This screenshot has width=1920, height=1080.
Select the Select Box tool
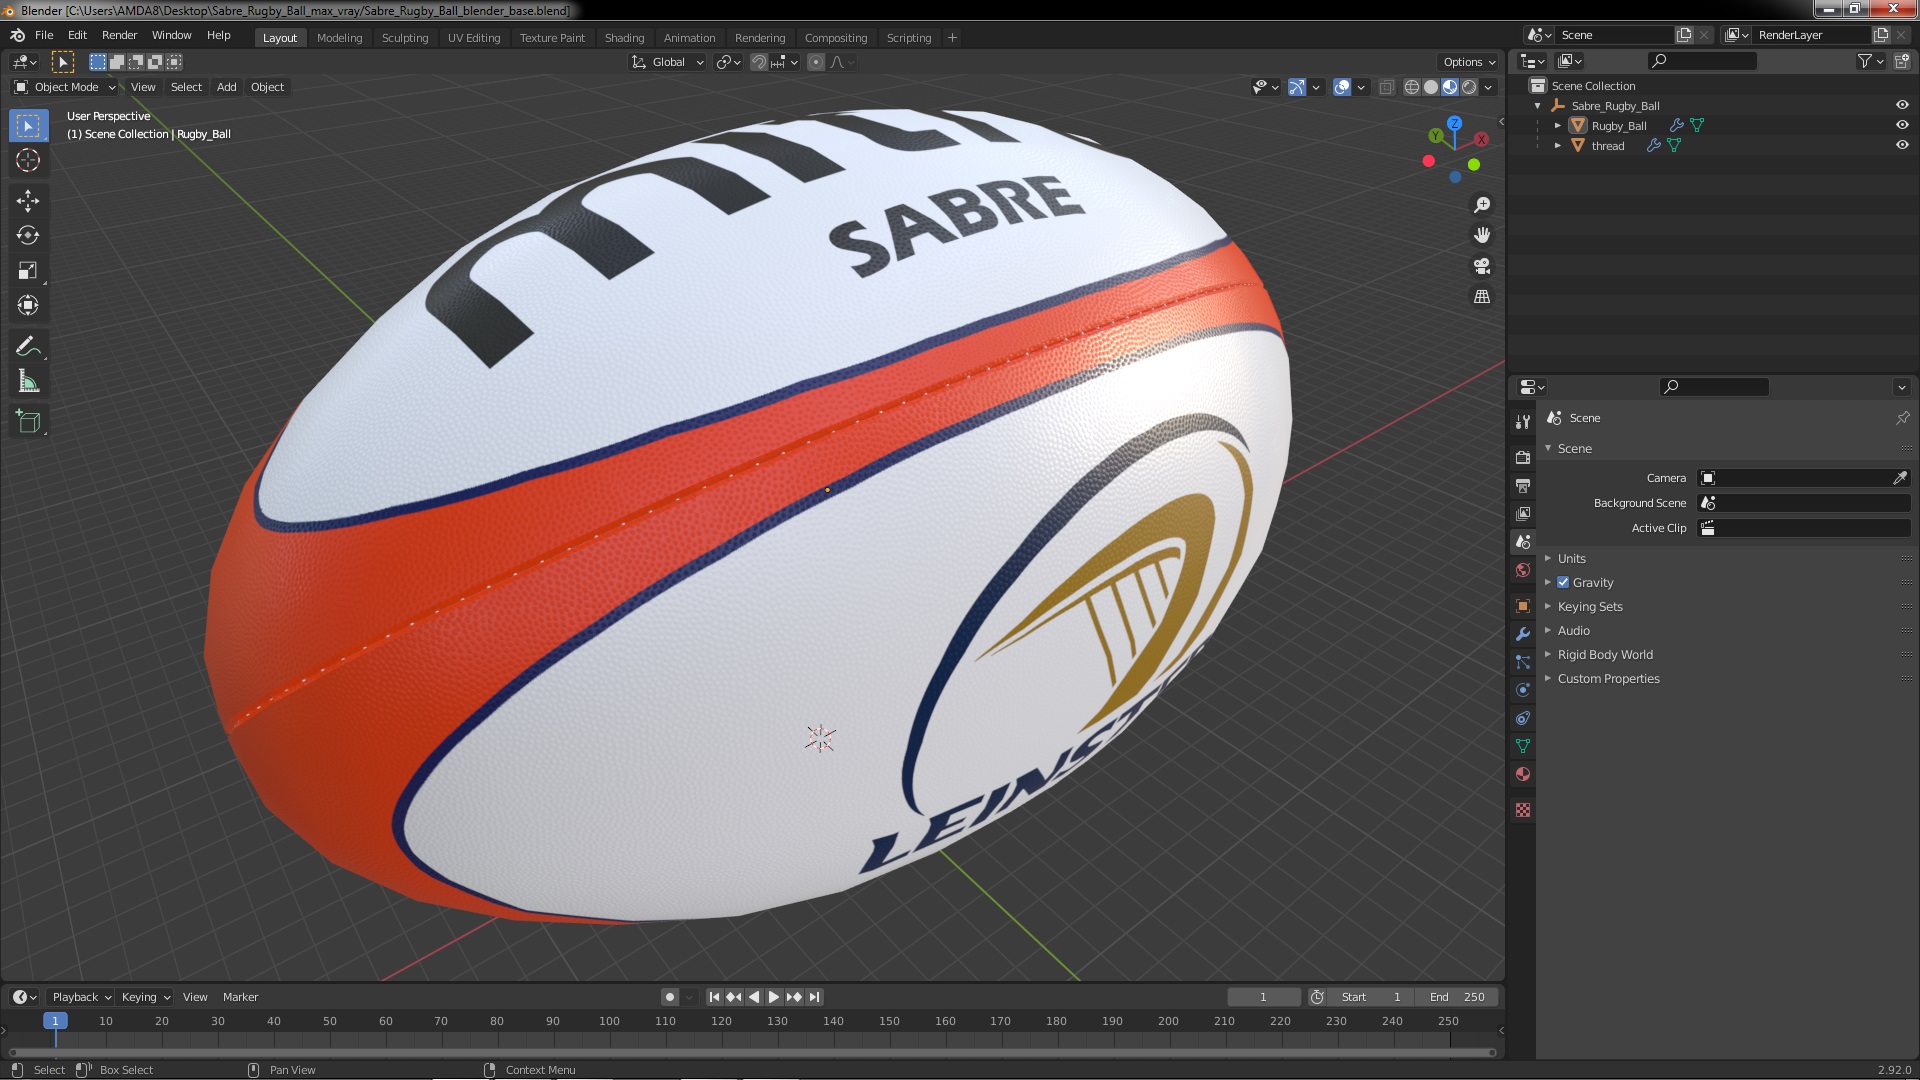coord(28,126)
